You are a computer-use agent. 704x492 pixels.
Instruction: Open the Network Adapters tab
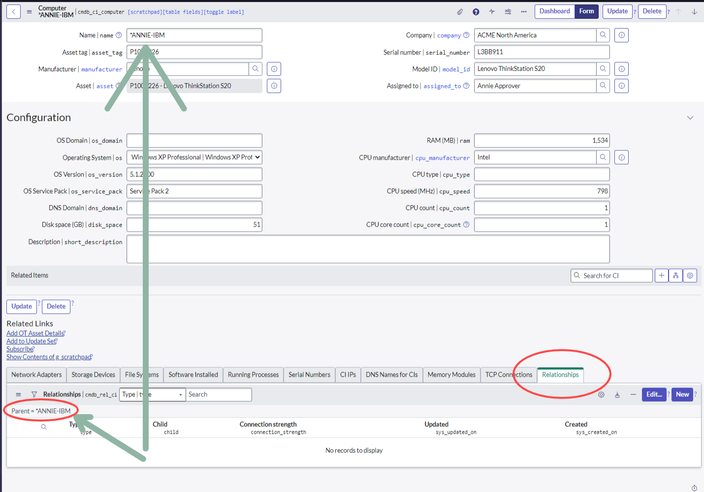click(x=36, y=374)
